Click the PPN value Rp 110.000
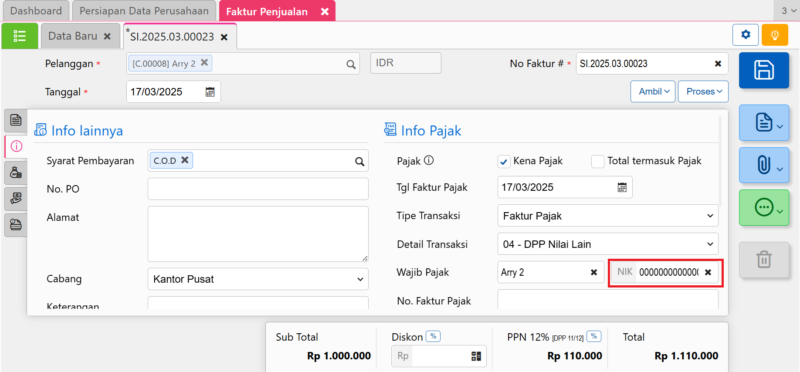The image size is (800, 372). [574, 356]
